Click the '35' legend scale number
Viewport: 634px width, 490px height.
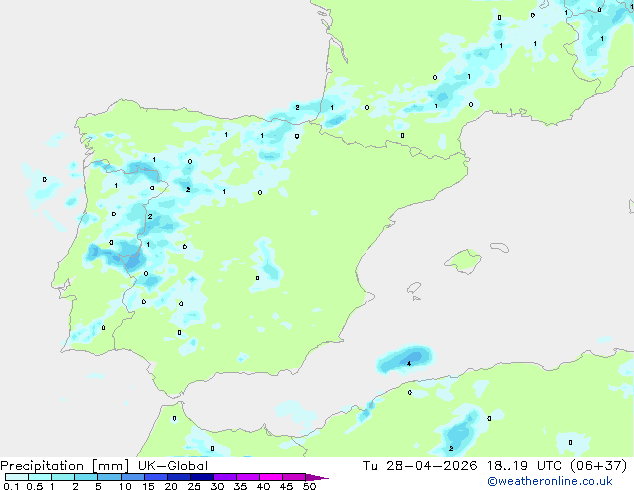(x=240, y=486)
